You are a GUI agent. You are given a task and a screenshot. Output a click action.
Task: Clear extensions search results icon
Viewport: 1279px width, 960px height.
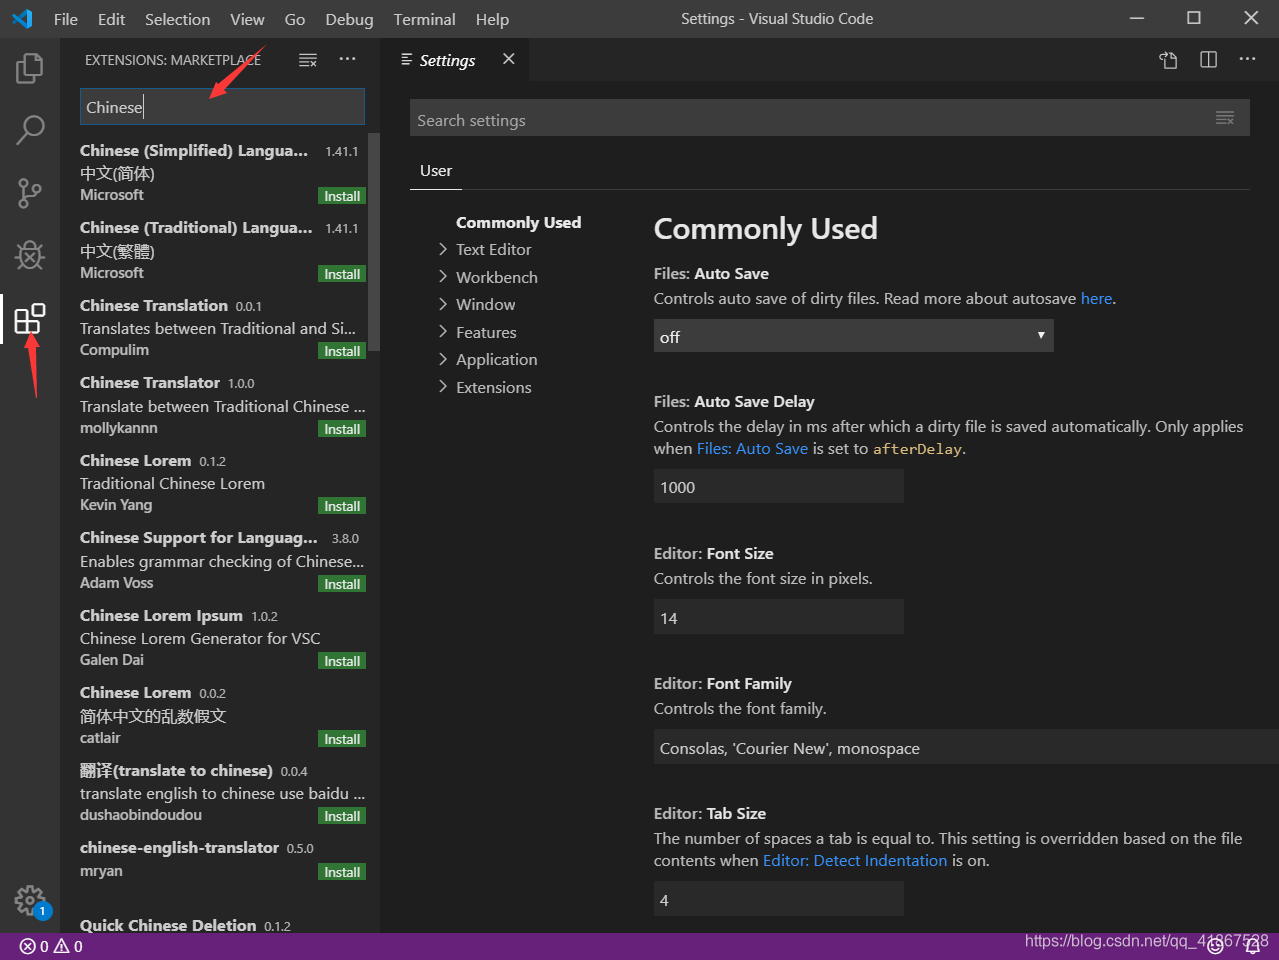308,60
